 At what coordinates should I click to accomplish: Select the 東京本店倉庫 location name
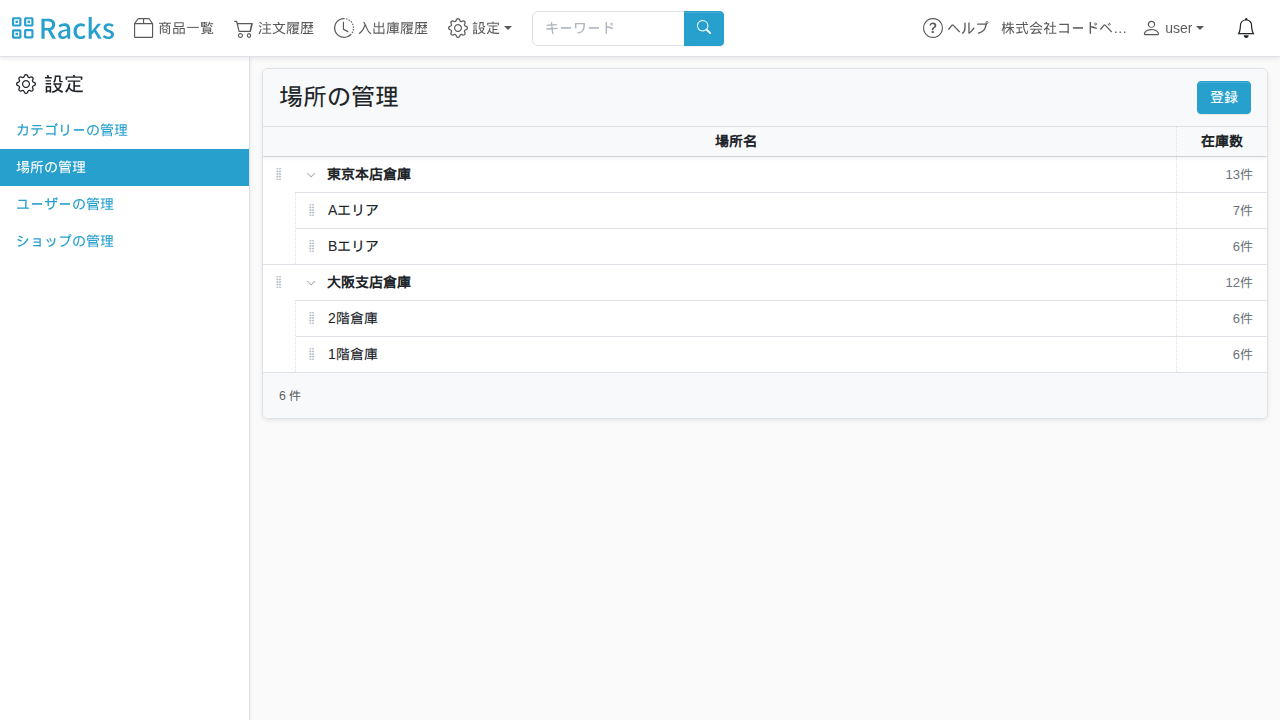pyautogui.click(x=369, y=175)
